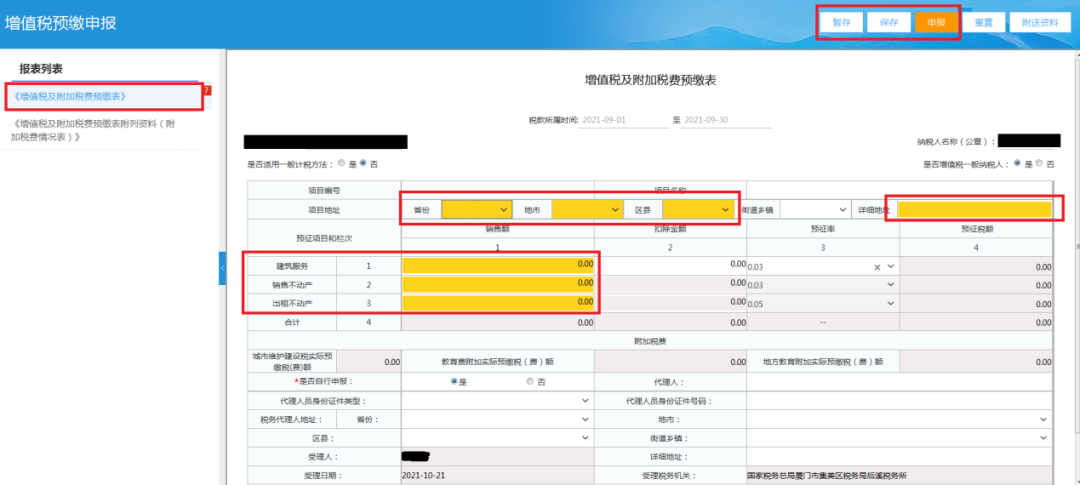Open the 附加税费情况表 attachment report item
Viewport: 1080px width, 485px height.
pos(97,130)
